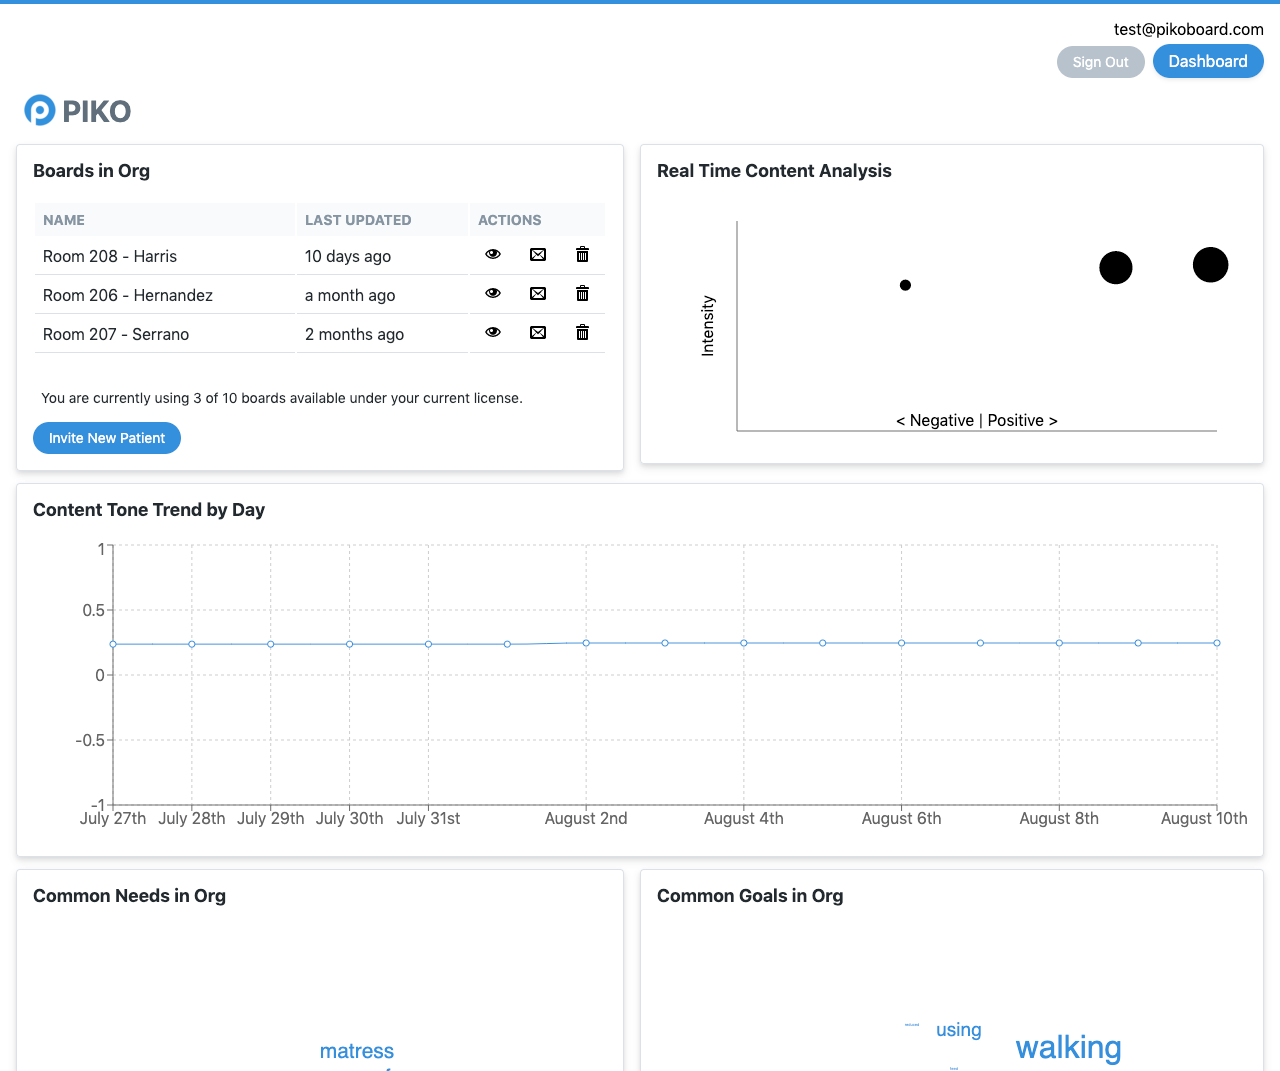Email invite for Room 208 - Harris
1280x1071 pixels.
pyautogui.click(x=538, y=255)
